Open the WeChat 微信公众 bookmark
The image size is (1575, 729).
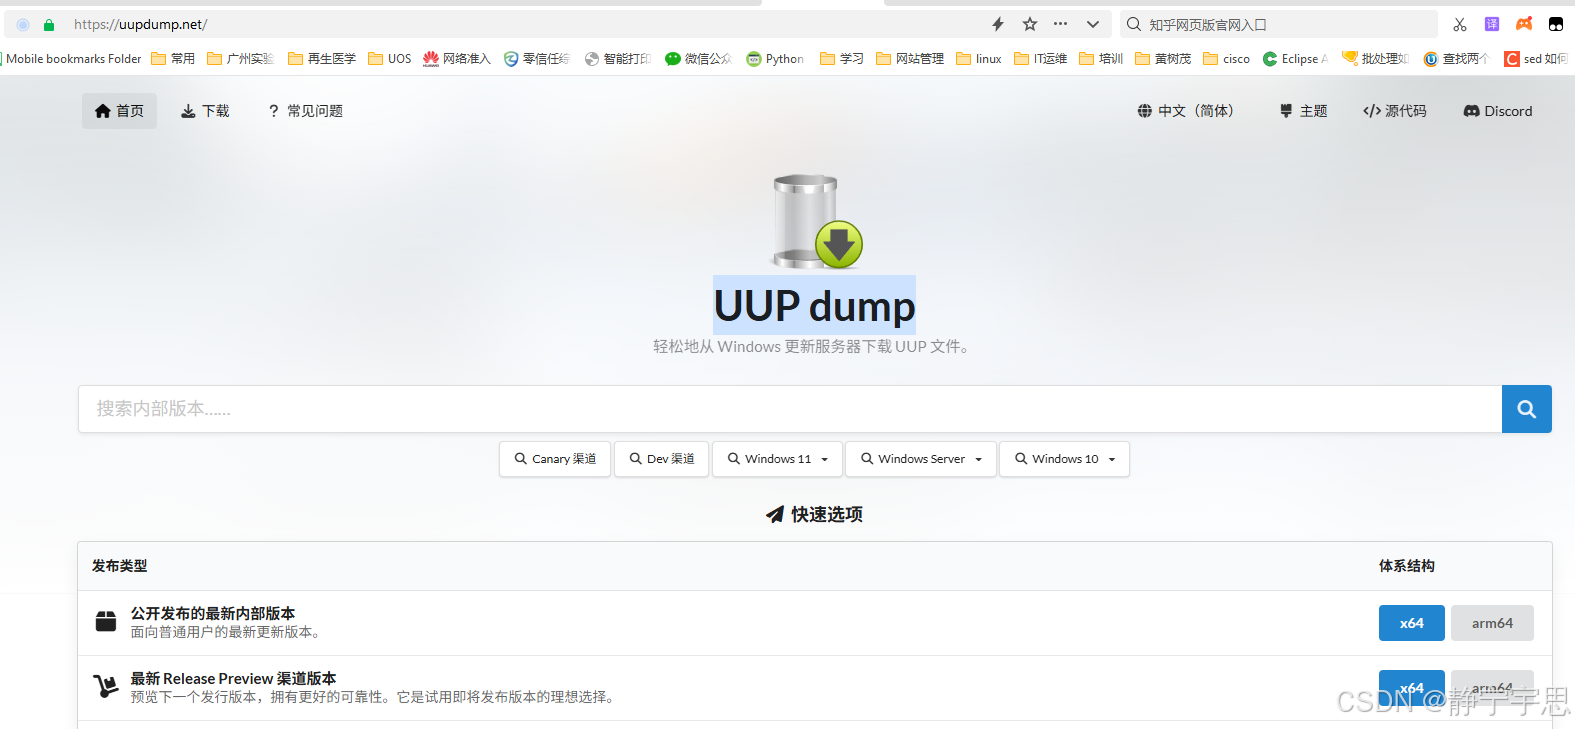click(x=698, y=59)
